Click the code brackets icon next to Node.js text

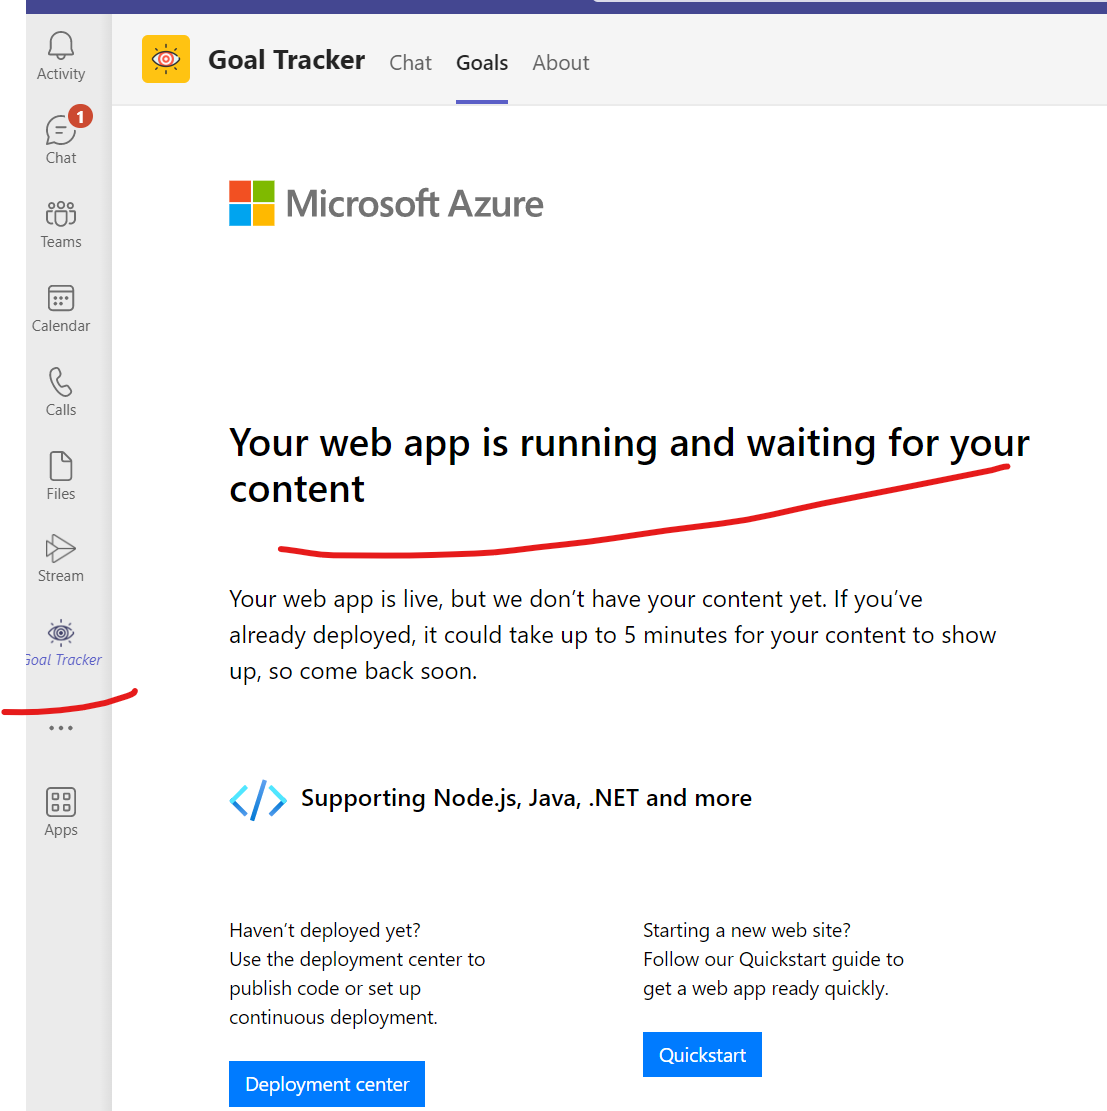point(258,798)
